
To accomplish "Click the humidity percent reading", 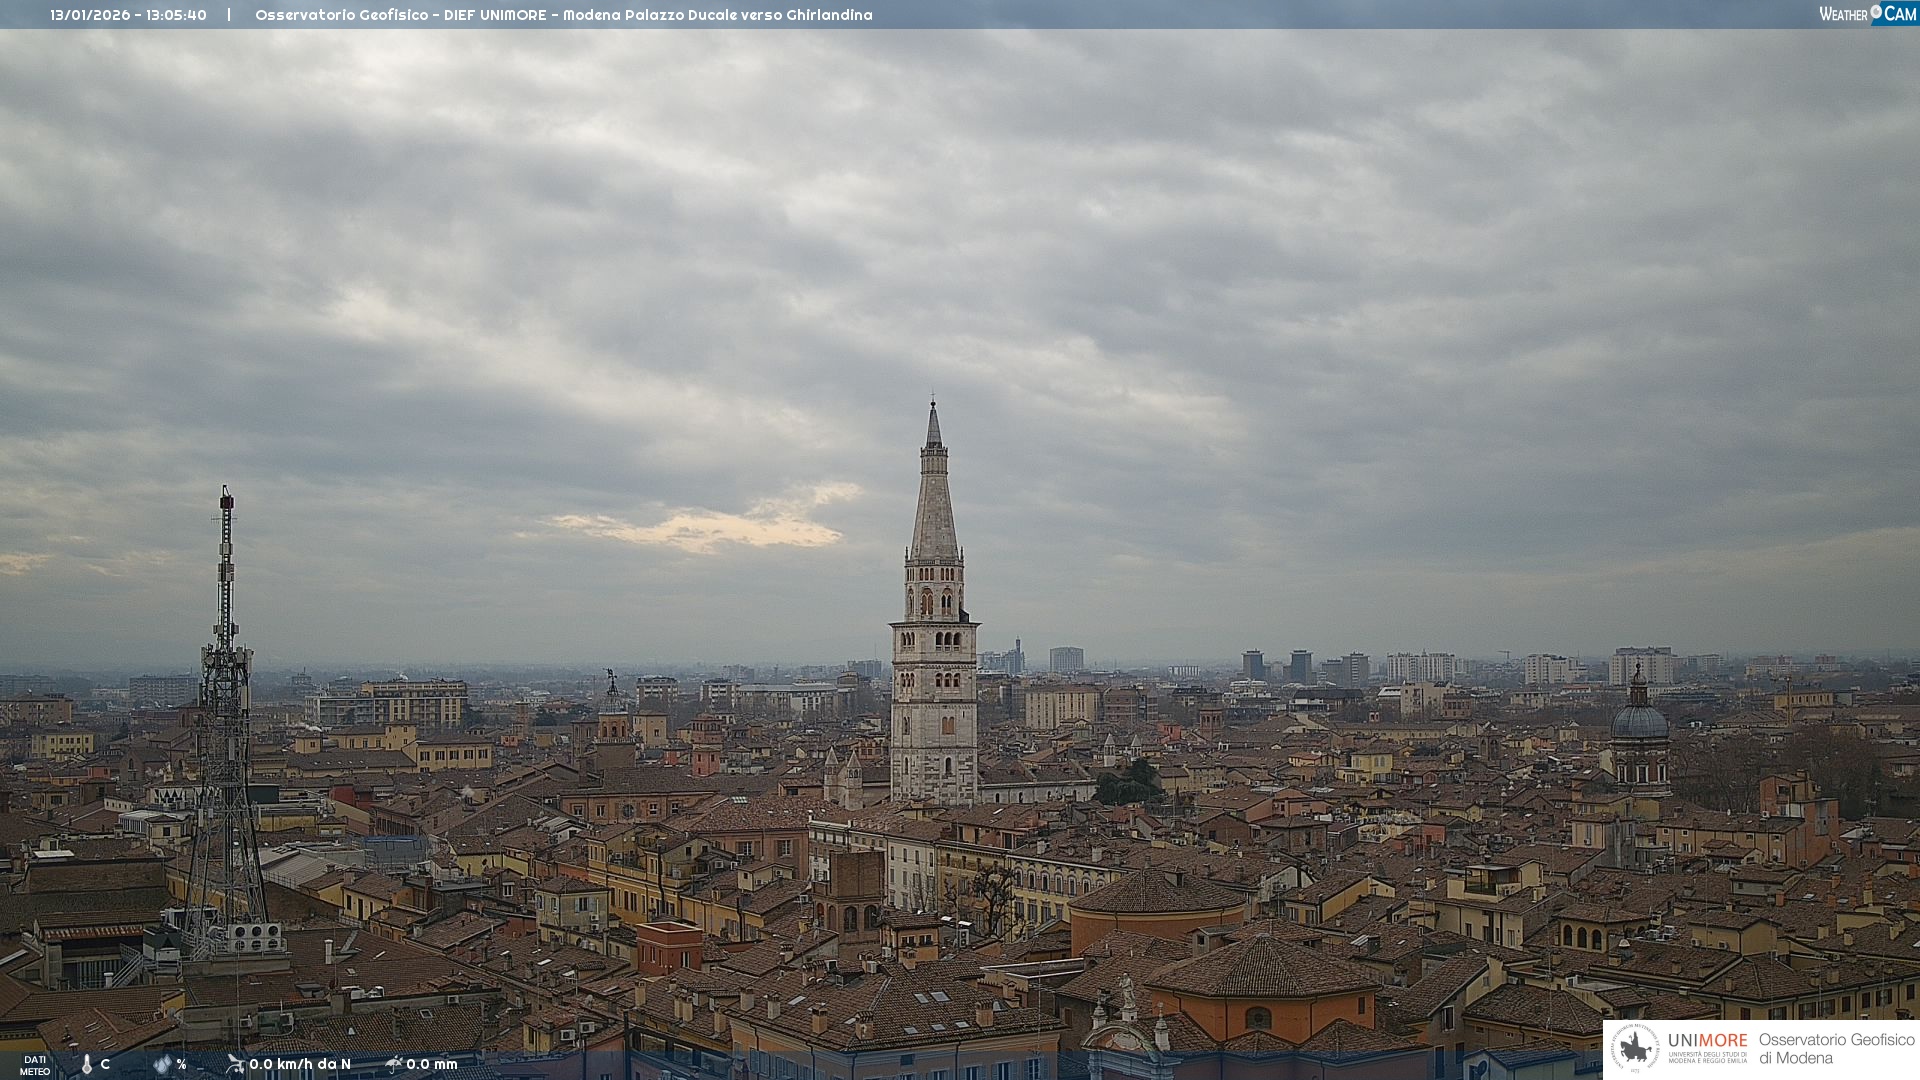I will [181, 1064].
